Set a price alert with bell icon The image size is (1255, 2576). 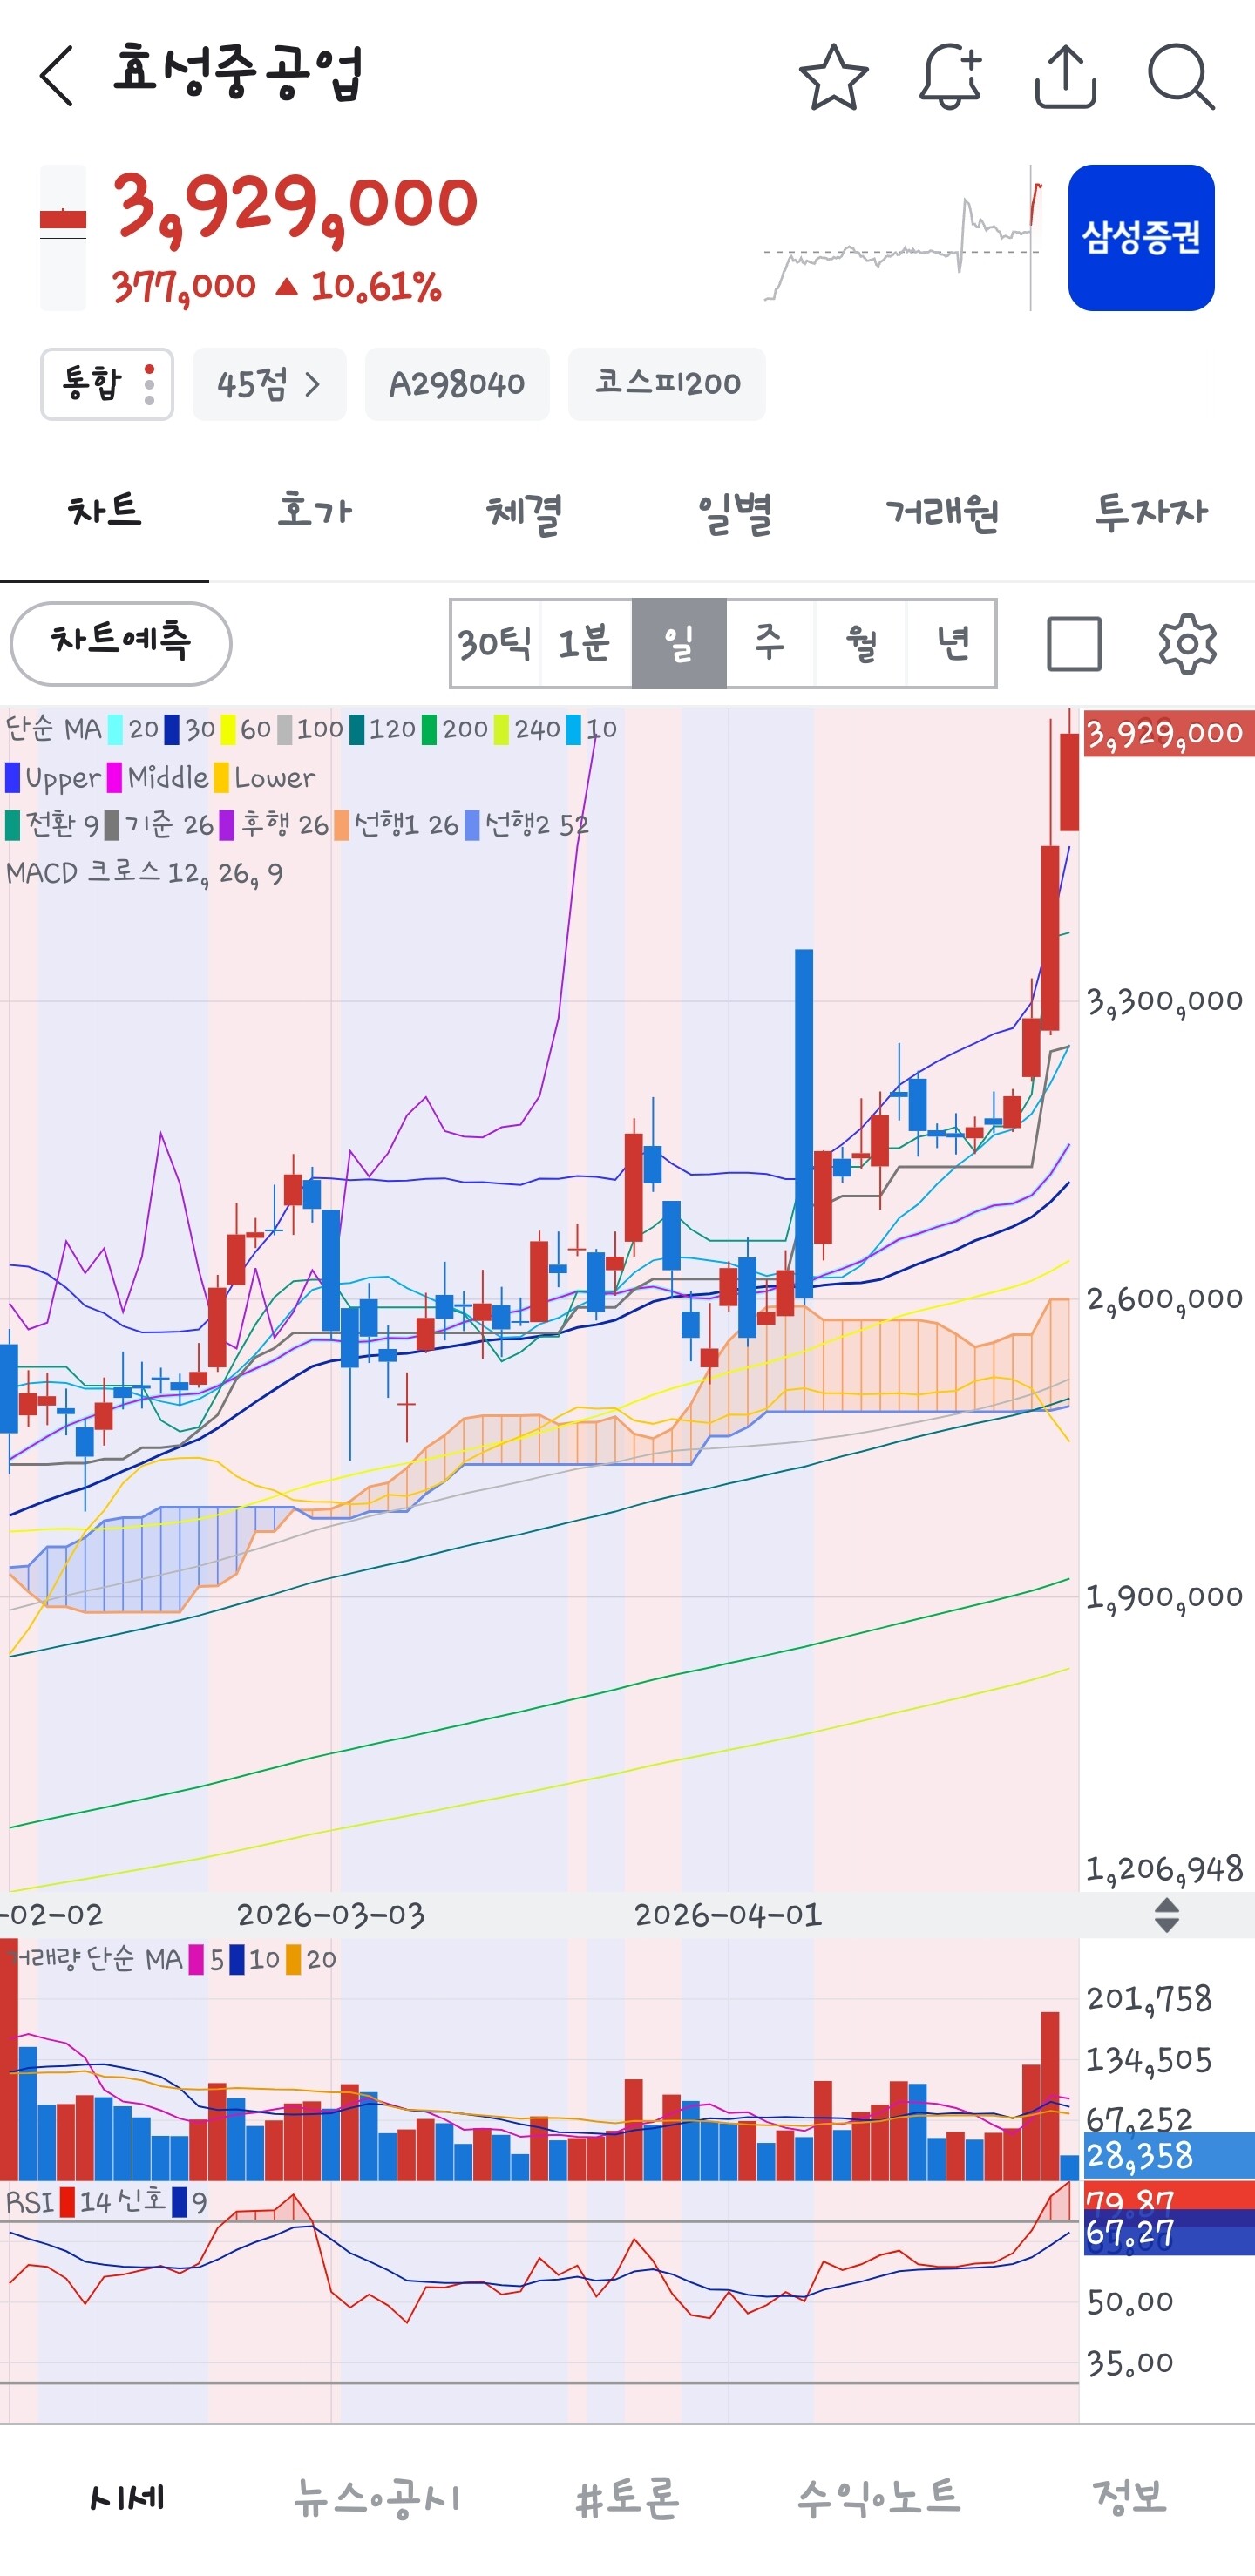tap(950, 76)
